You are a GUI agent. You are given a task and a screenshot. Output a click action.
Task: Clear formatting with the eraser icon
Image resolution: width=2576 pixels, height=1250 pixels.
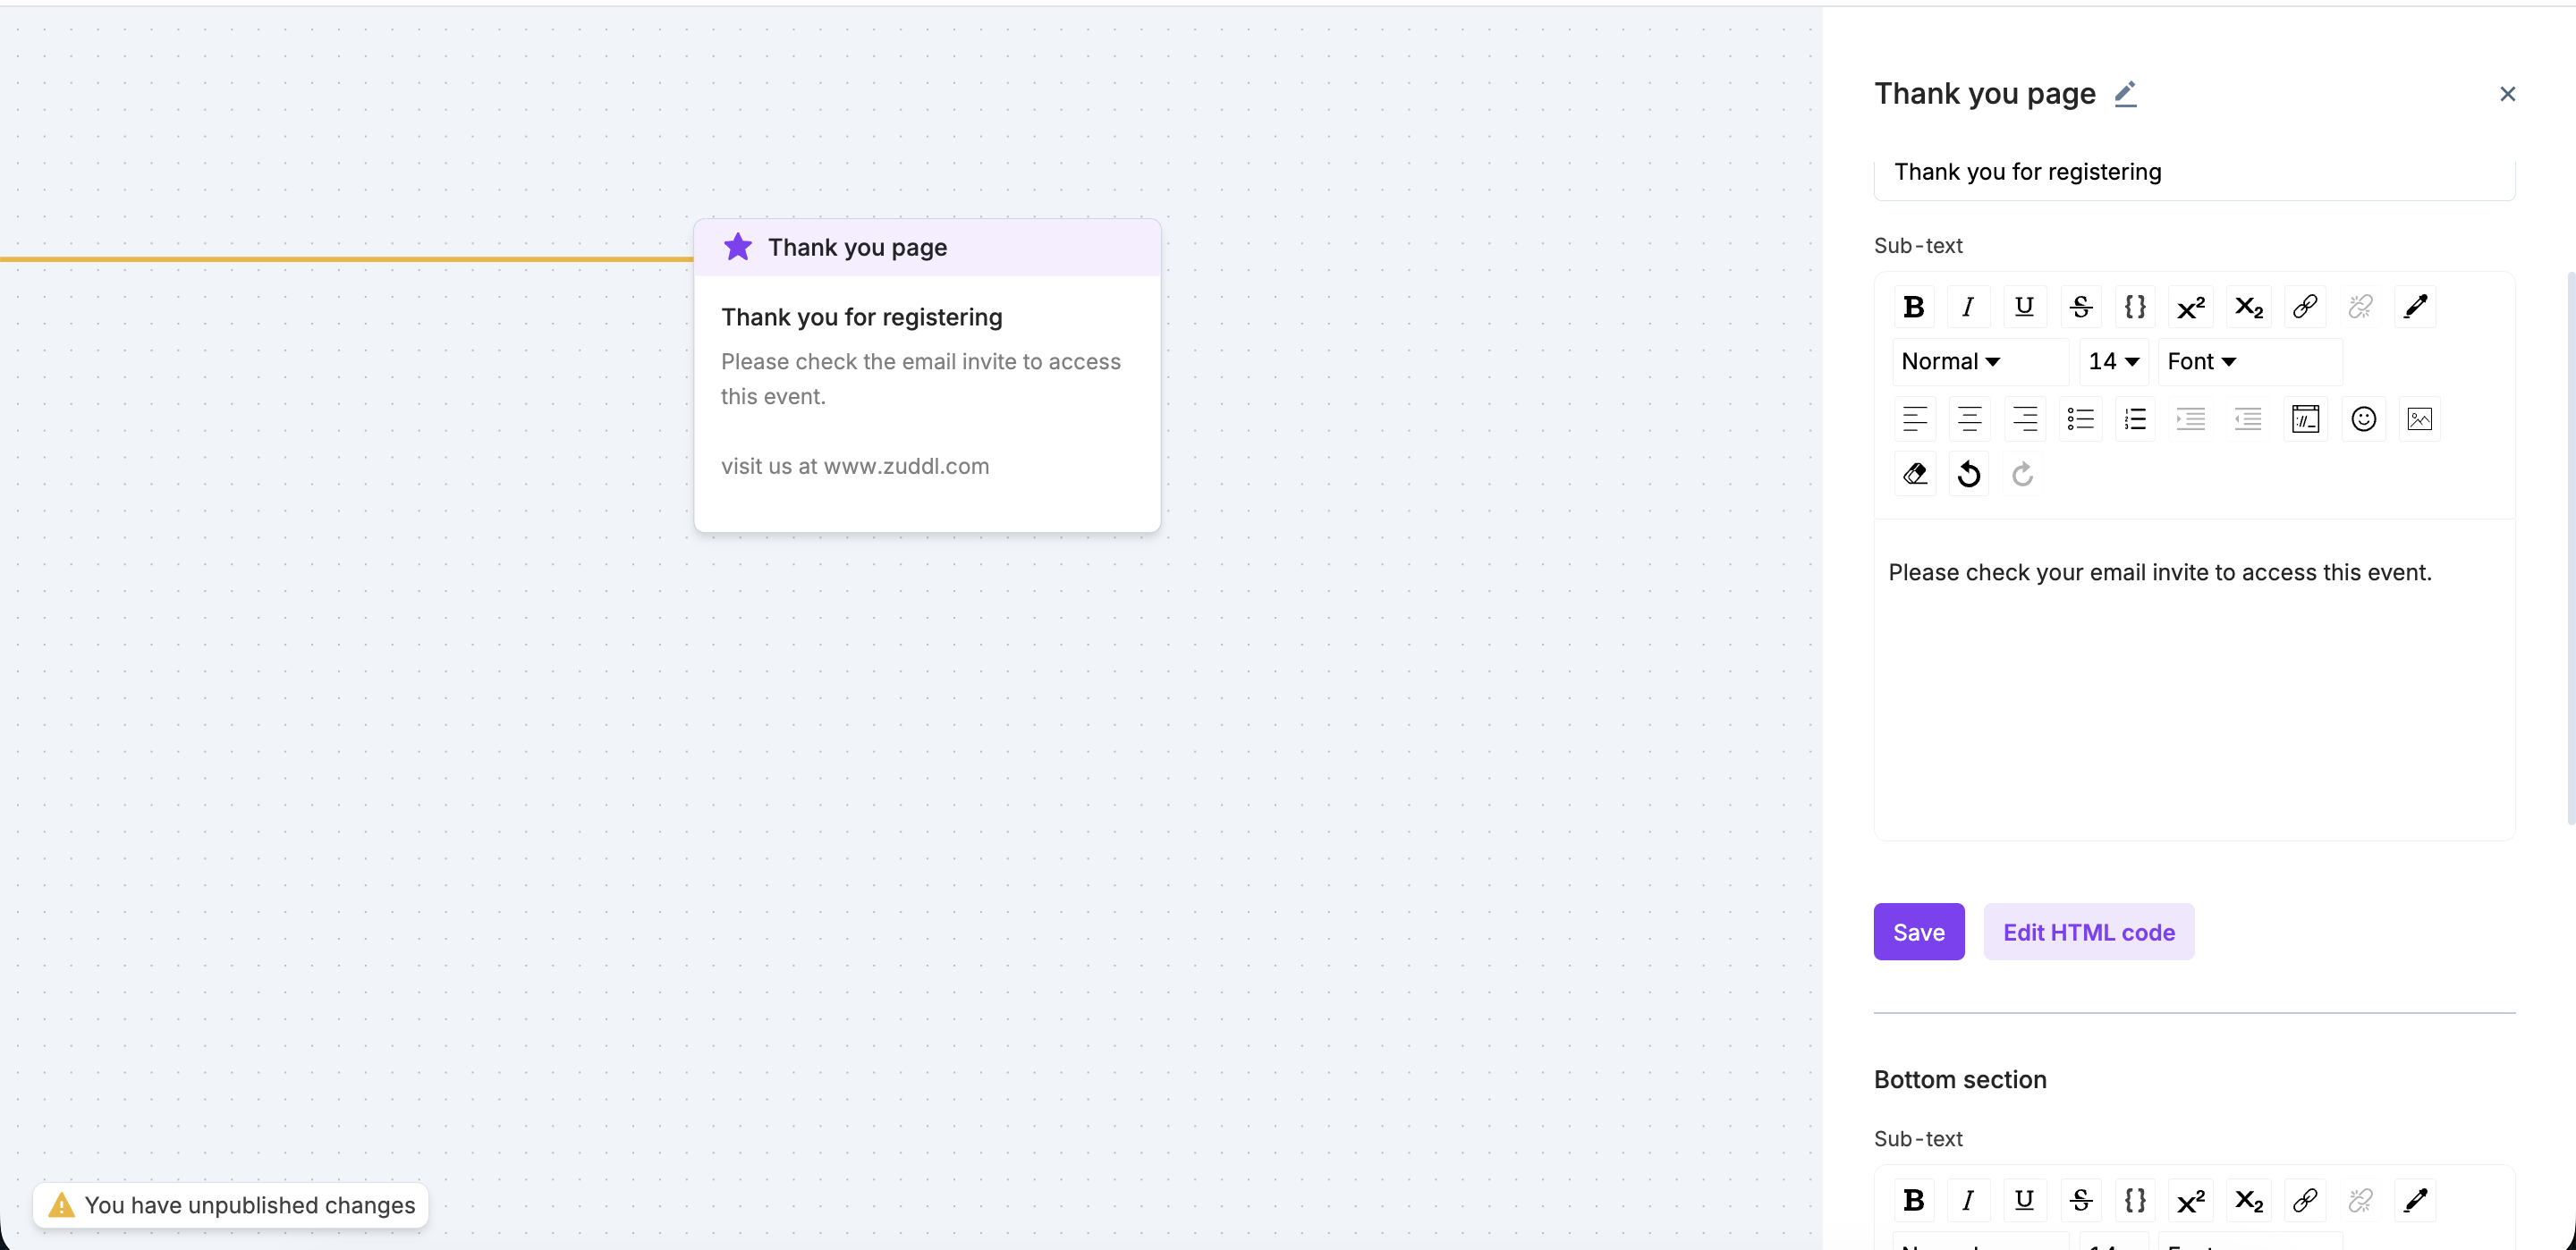1914,474
